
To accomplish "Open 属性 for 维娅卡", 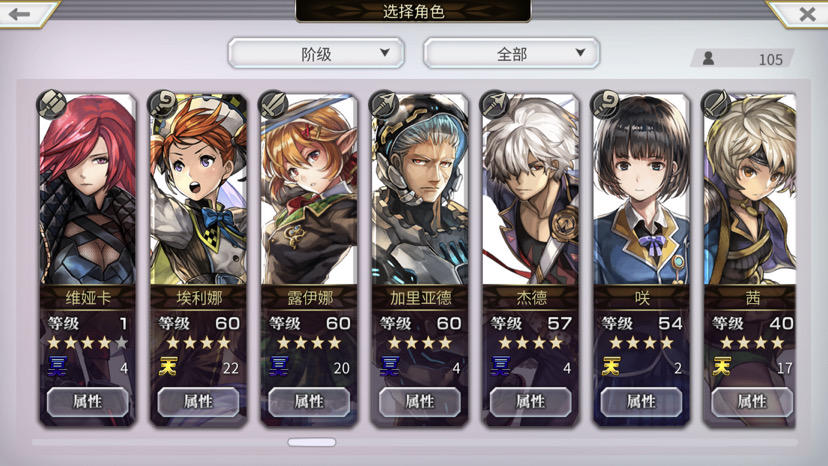I will (87, 402).
